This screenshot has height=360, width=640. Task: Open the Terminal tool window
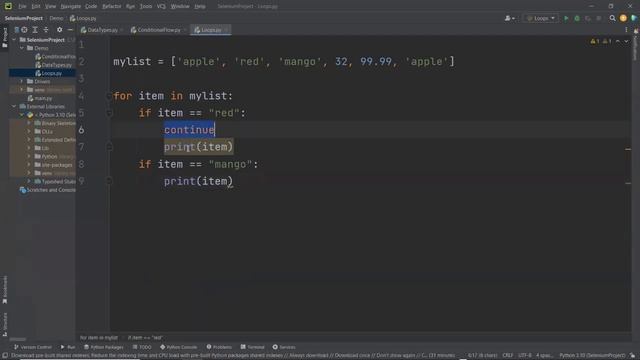pos(253,347)
